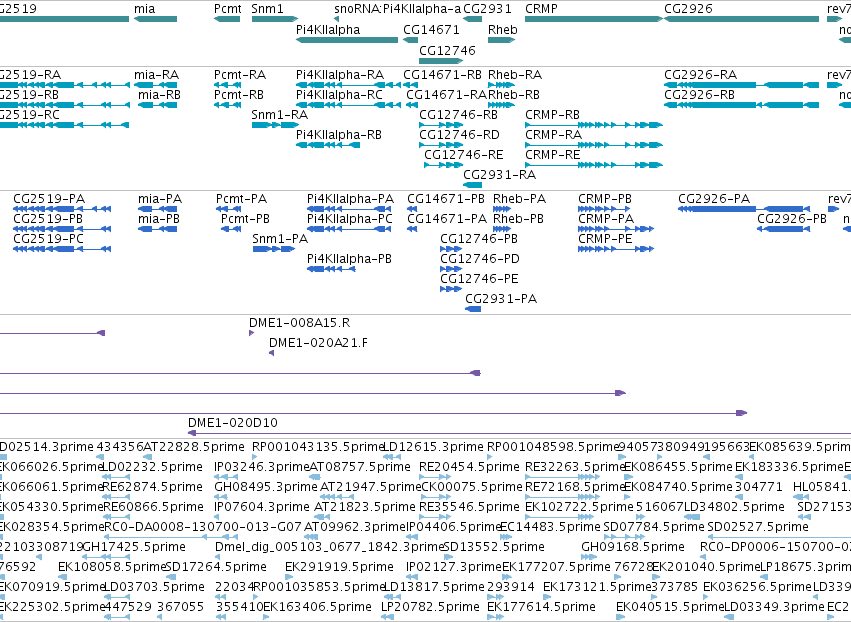Select the mia-PB protein
This screenshot has height=622, width=851.
[x=157, y=229]
